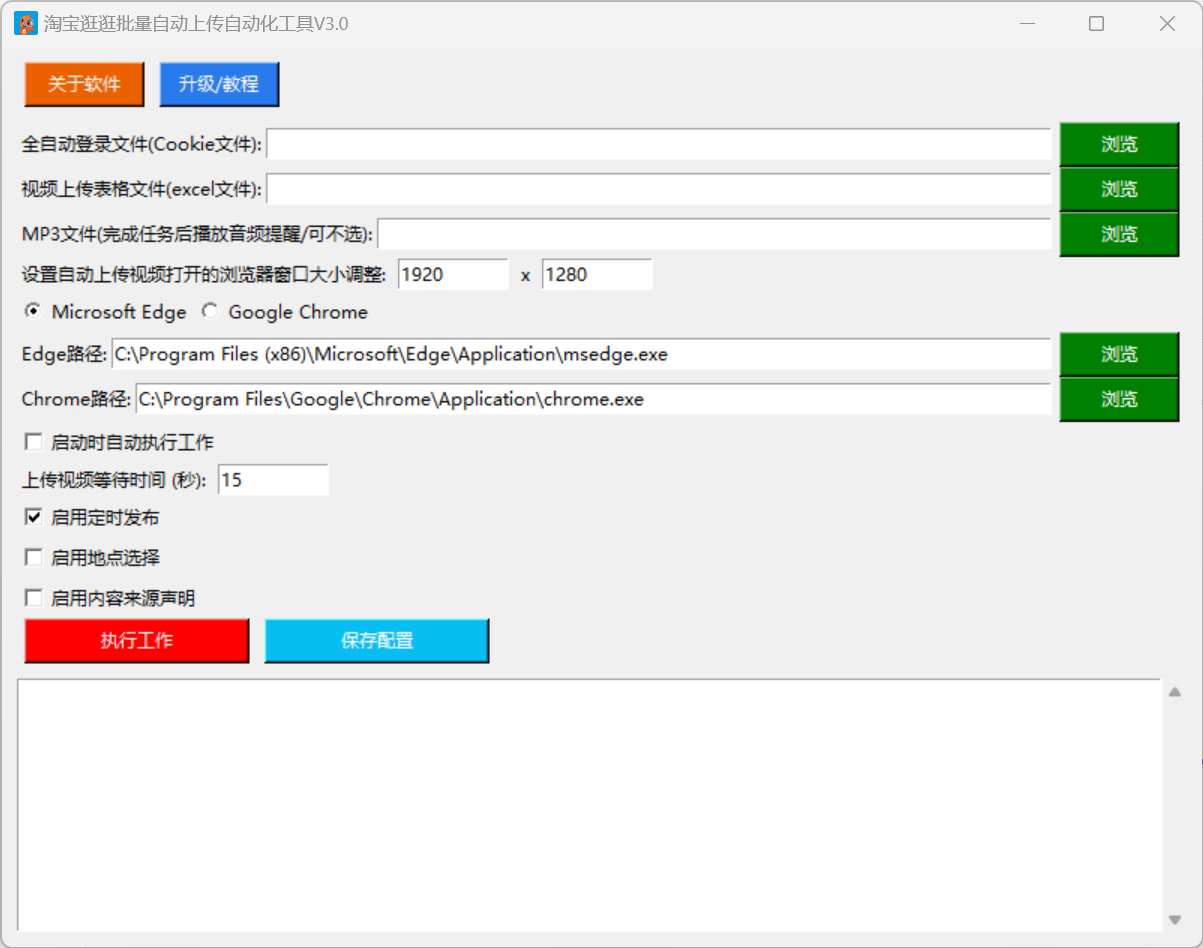Open the 升级/教程 button

[219, 84]
